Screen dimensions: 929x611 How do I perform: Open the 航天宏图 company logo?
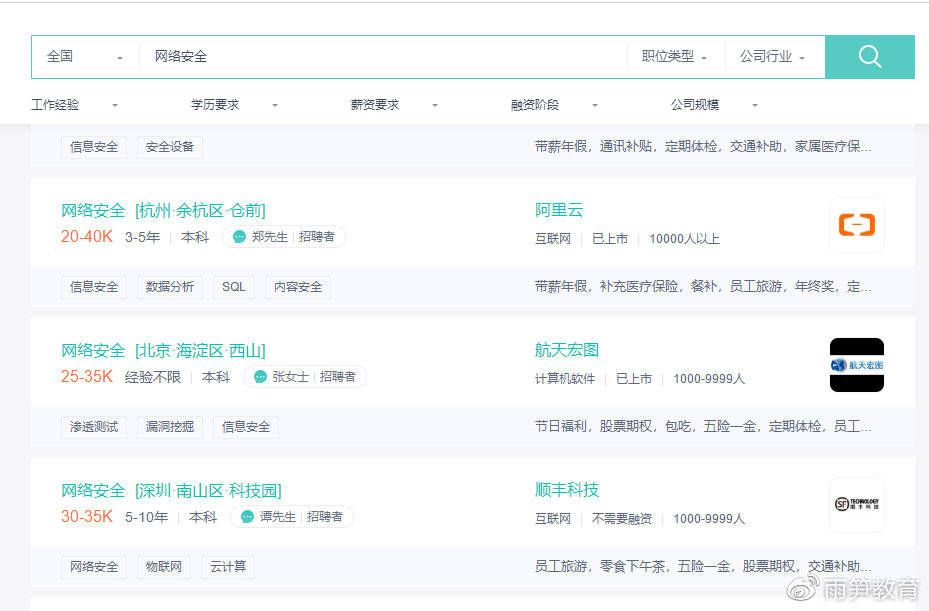856,365
